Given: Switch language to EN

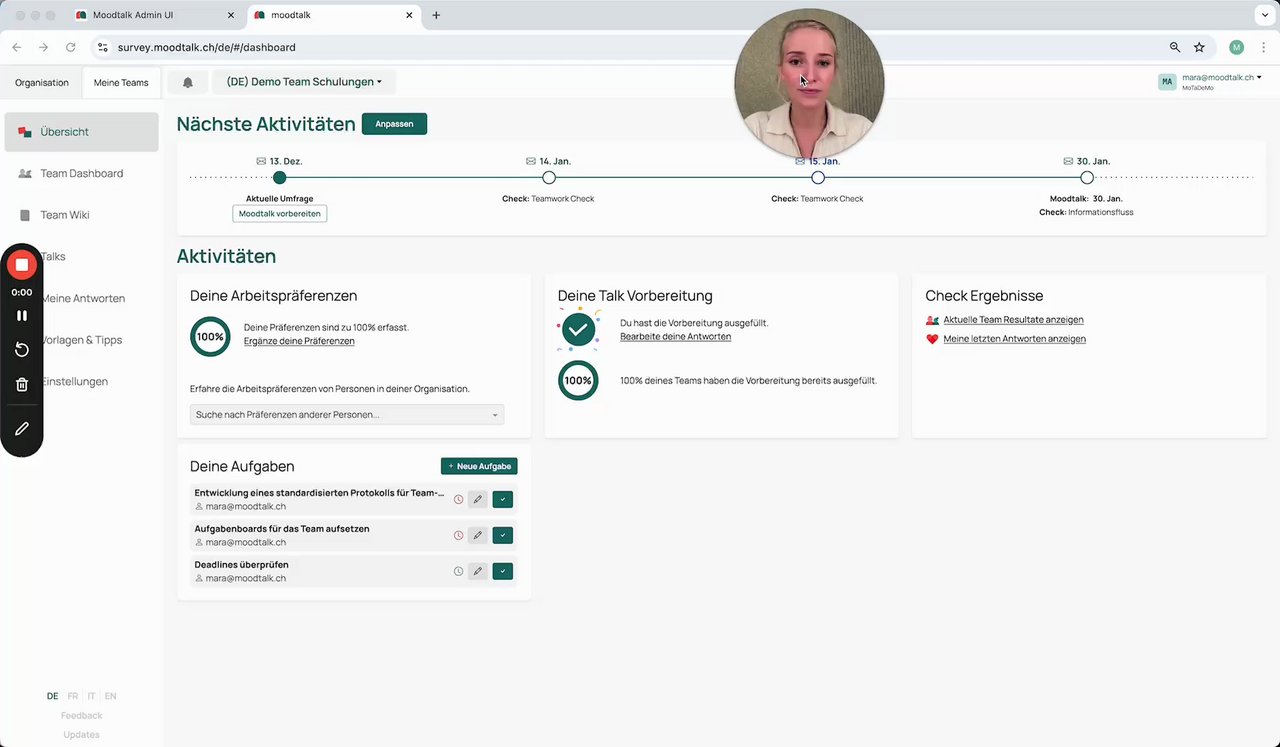Looking at the screenshot, I should coord(110,696).
